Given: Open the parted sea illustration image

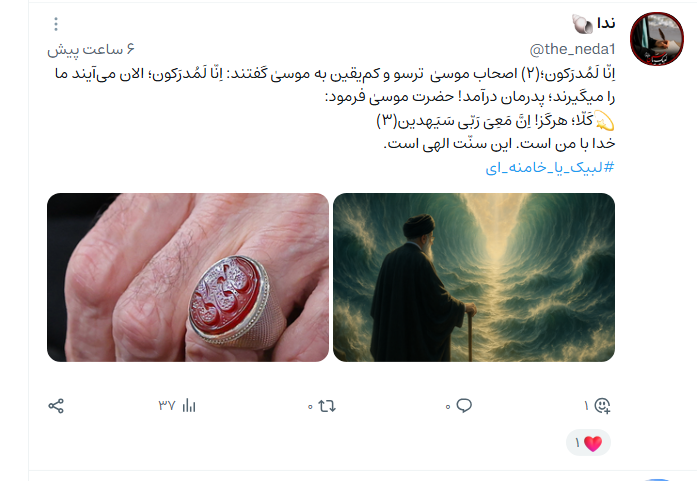Looking at the screenshot, I should click(x=474, y=277).
